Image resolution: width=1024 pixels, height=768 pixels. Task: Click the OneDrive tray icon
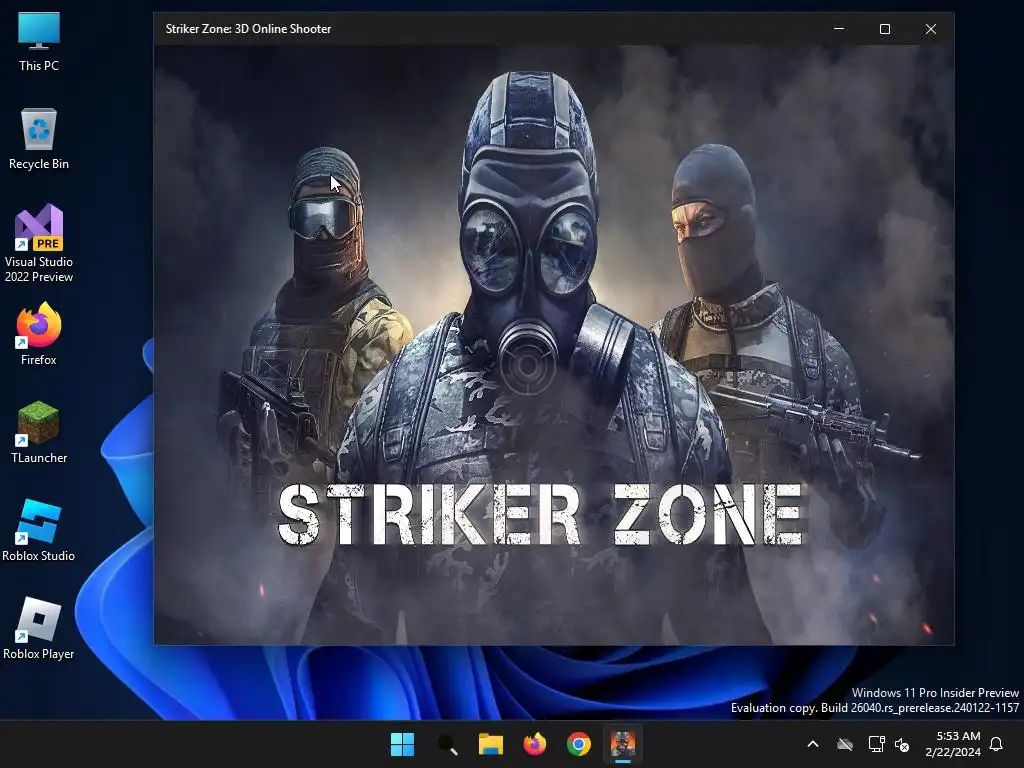tap(845, 744)
